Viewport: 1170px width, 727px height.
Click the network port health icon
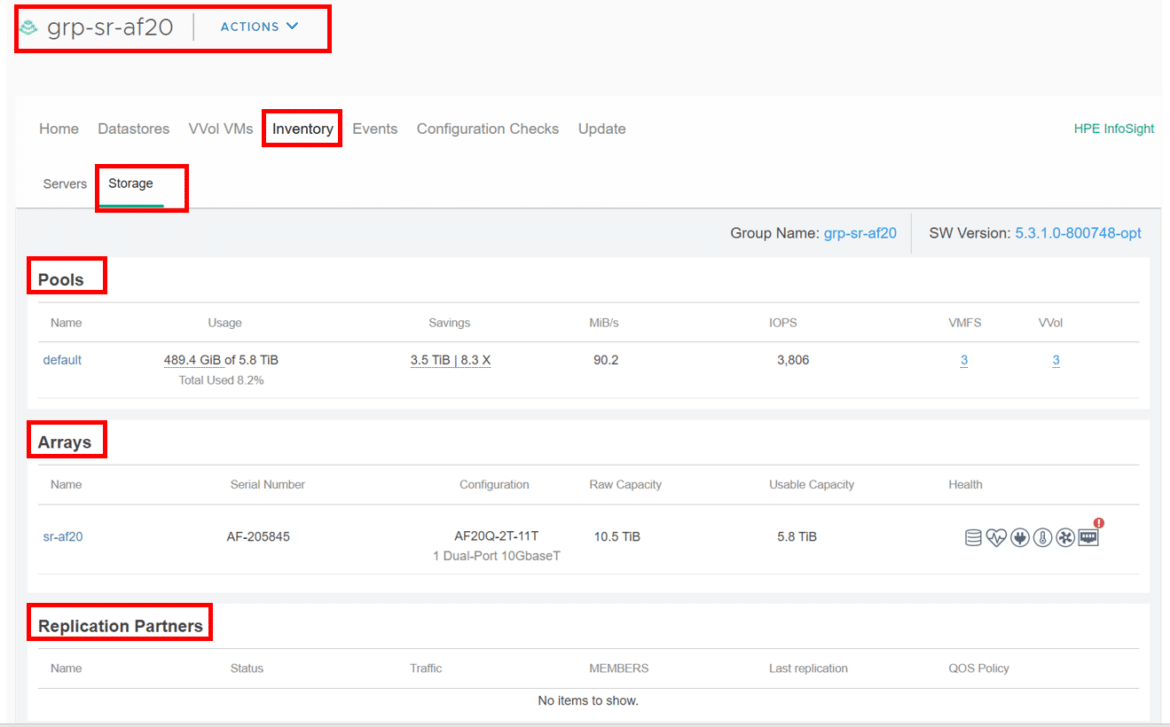1088,537
